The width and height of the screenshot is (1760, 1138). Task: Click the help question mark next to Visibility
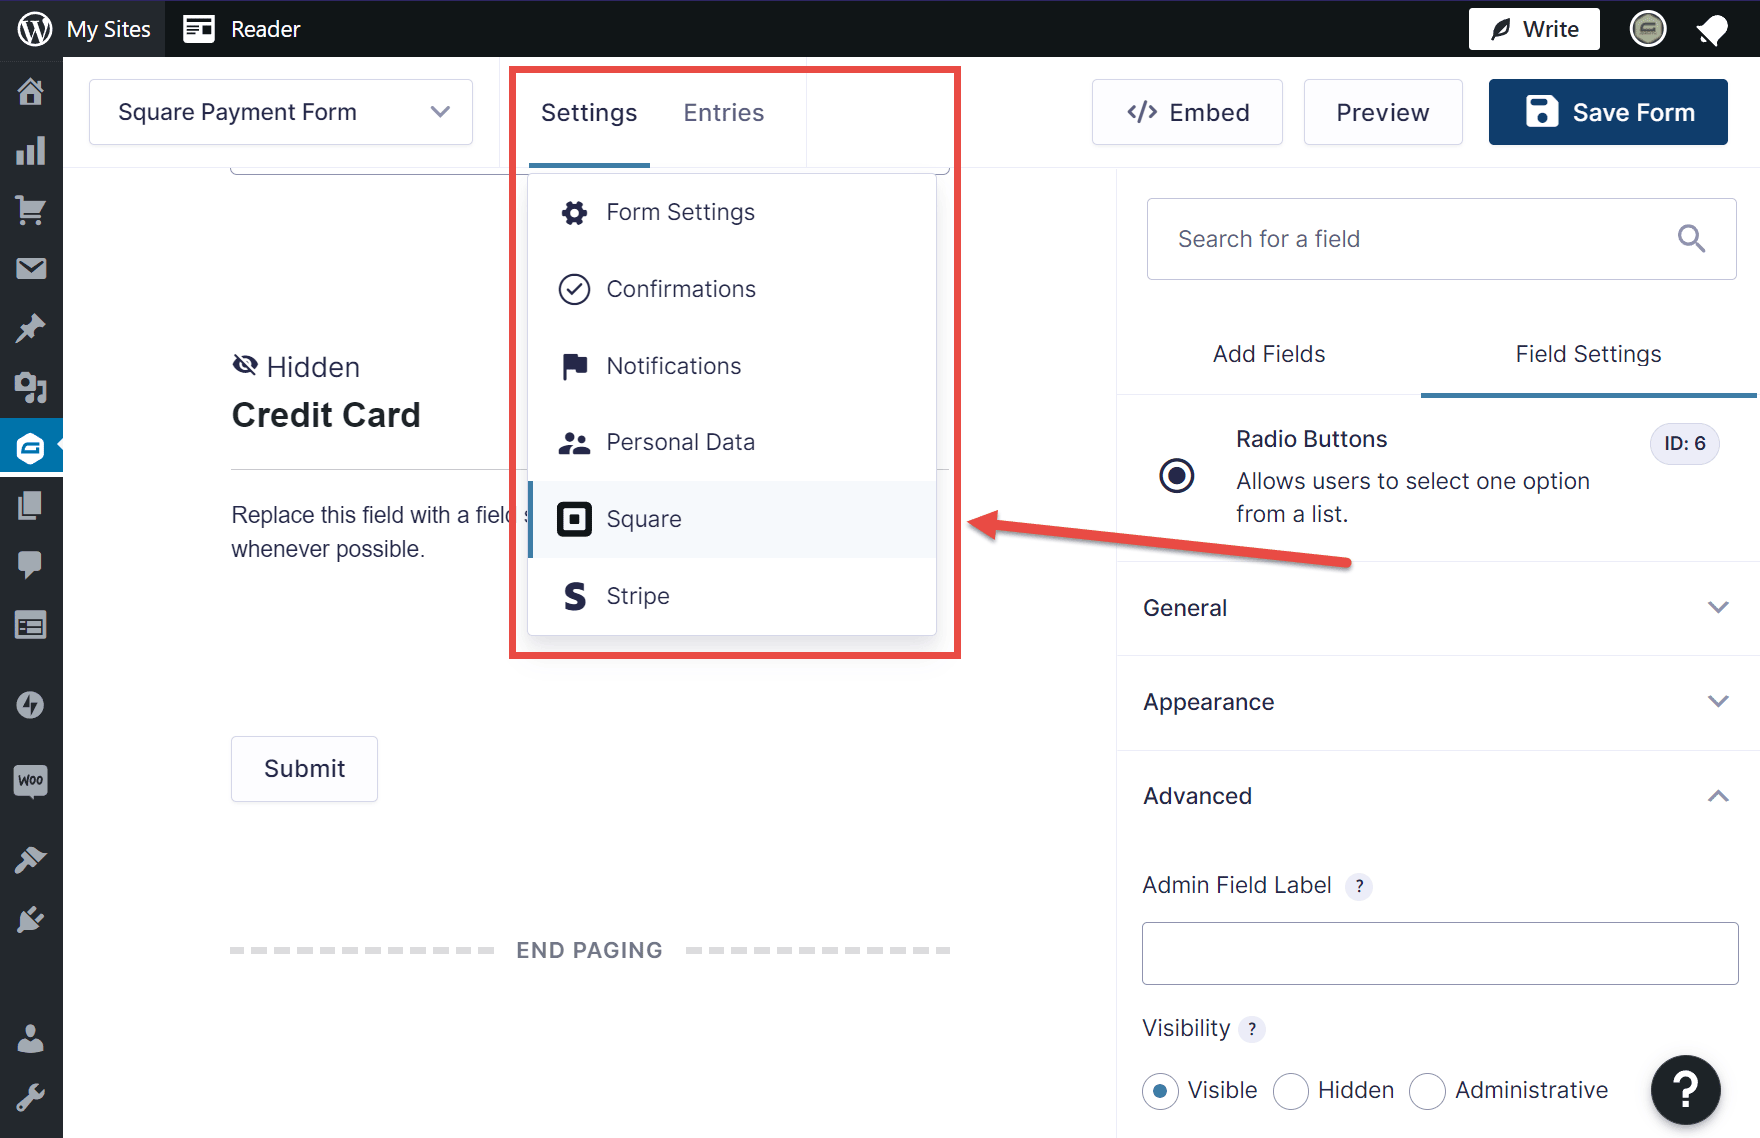[x=1252, y=1029]
